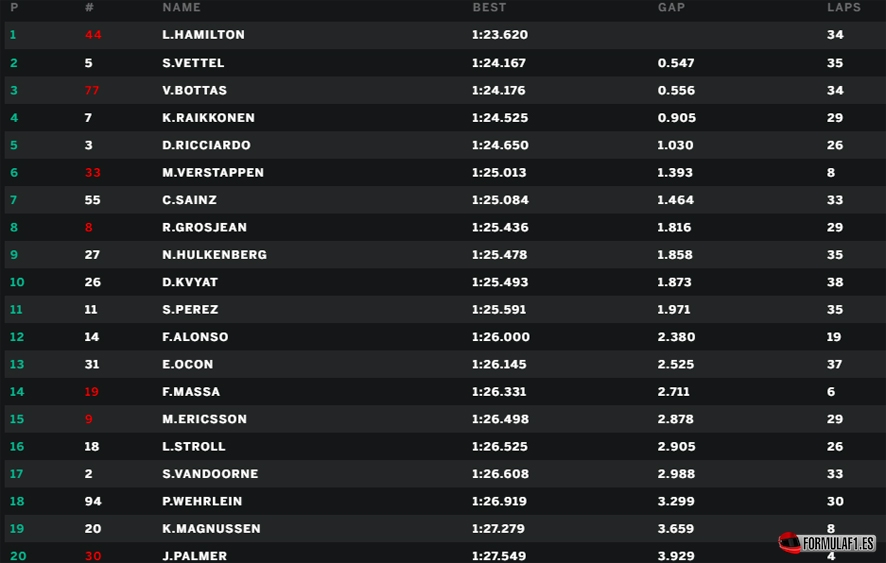Select D.KVYAT lap count 38
The width and height of the screenshot is (886, 563).
click(835, 282)
